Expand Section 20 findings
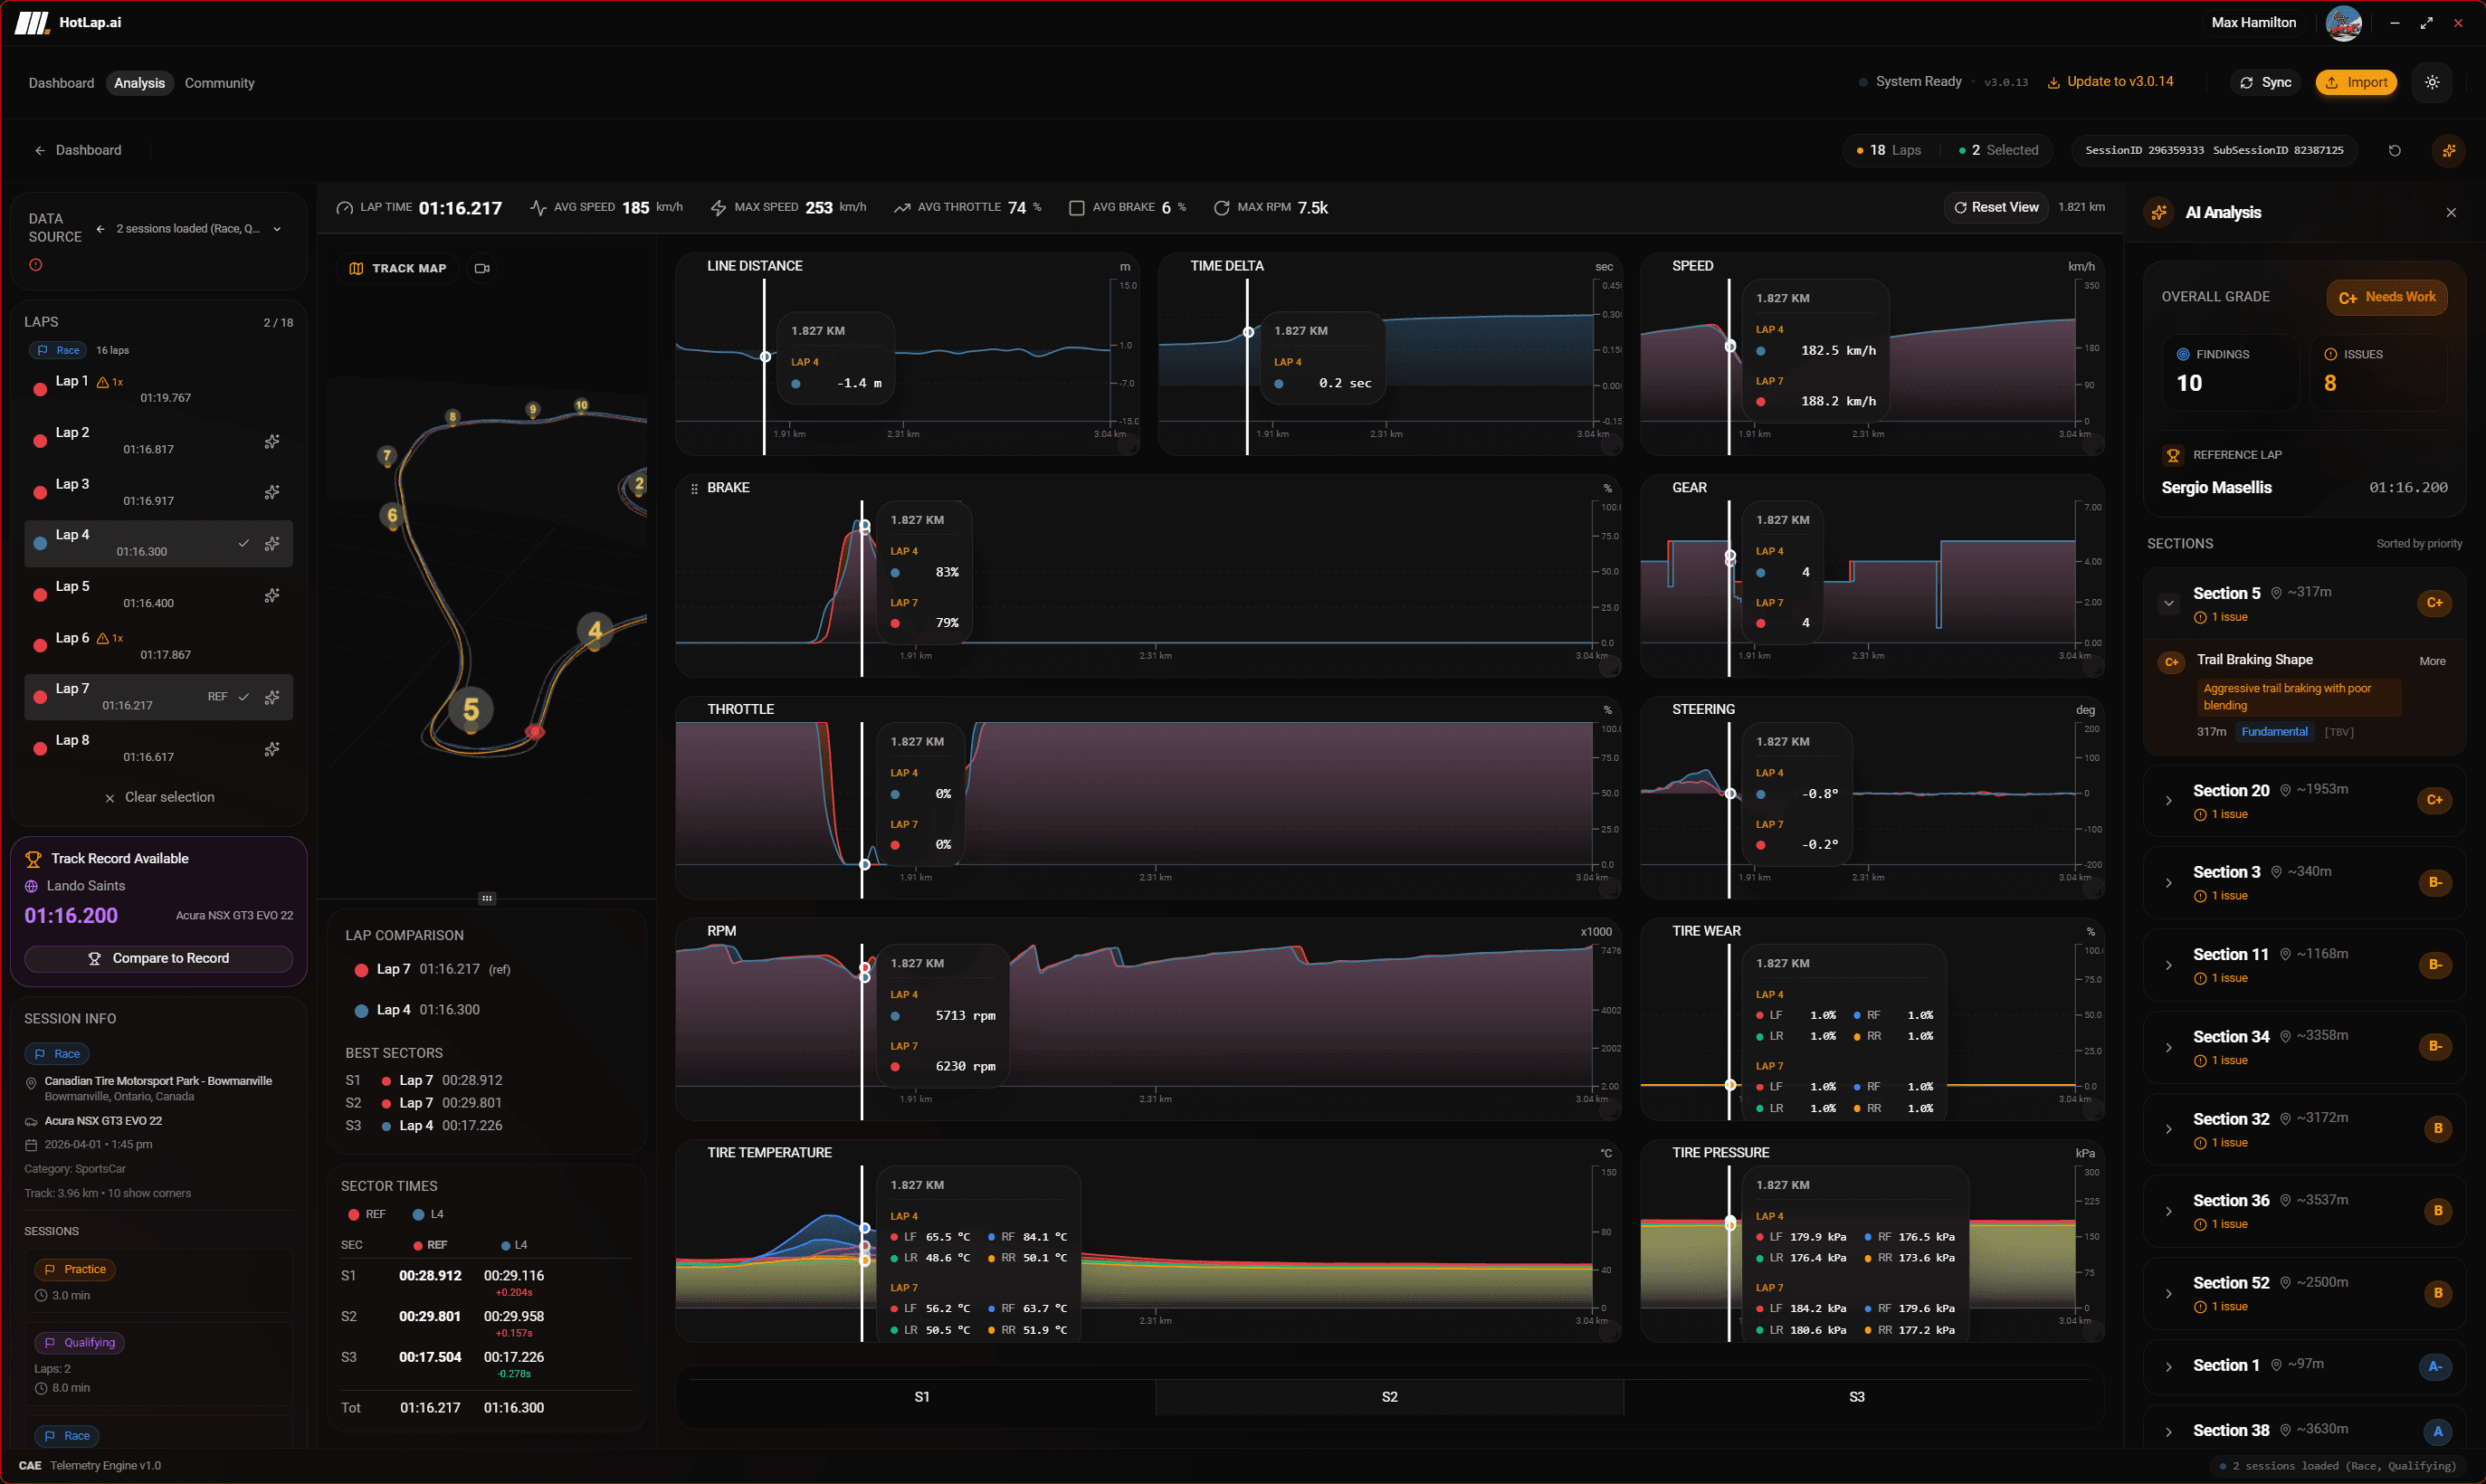The height and width of the screenshot is (1484, 2486). point(2169,800)
